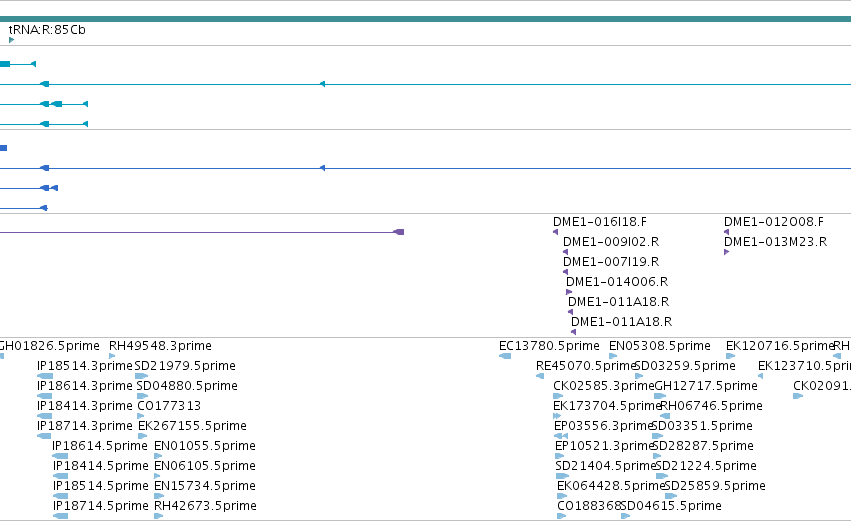851x521 pixels.
Task: Open the SD21979.5prime EST entry
Action: coord(185,366)
